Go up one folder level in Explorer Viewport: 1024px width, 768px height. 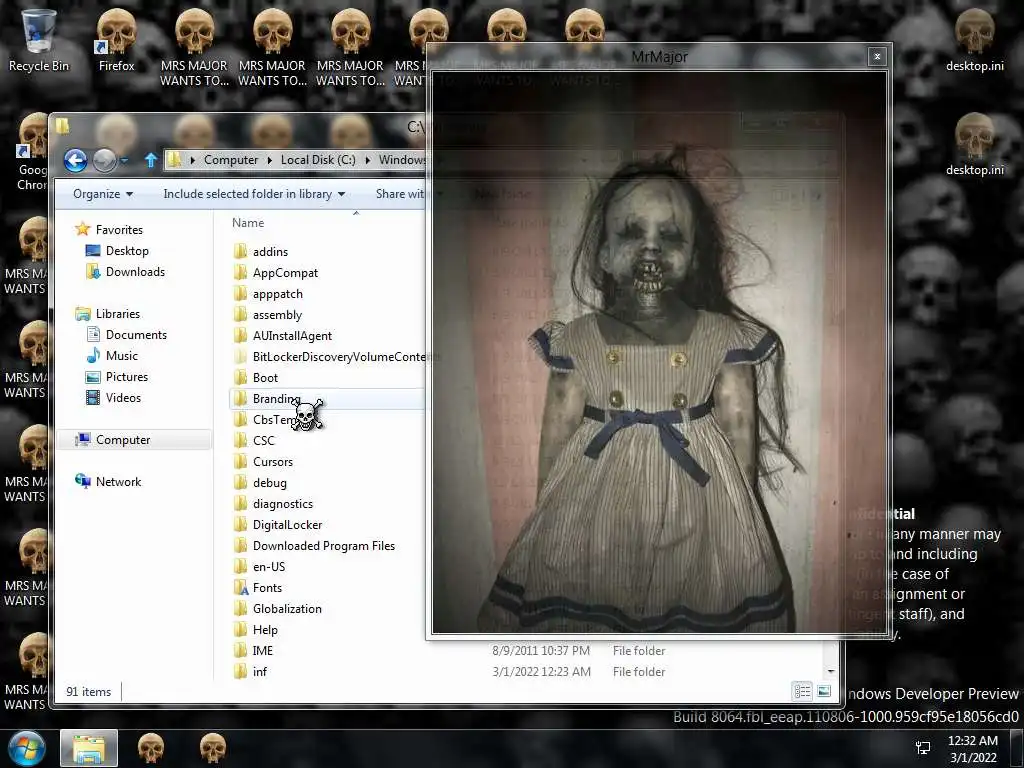pos(151,160)
